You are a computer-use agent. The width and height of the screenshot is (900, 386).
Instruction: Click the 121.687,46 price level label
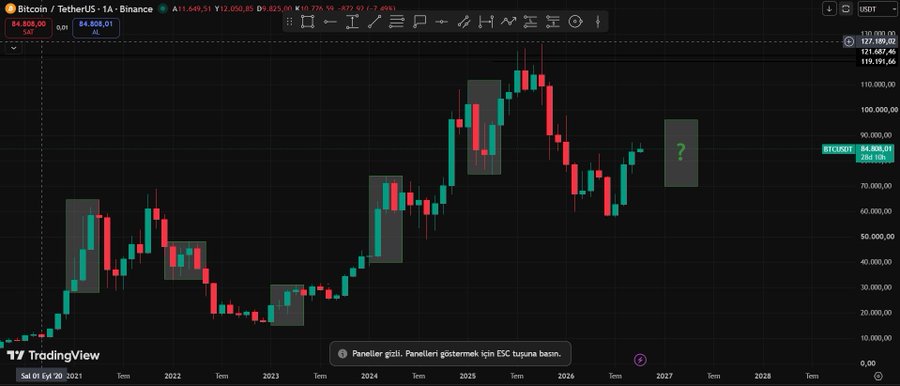[878, 52]
